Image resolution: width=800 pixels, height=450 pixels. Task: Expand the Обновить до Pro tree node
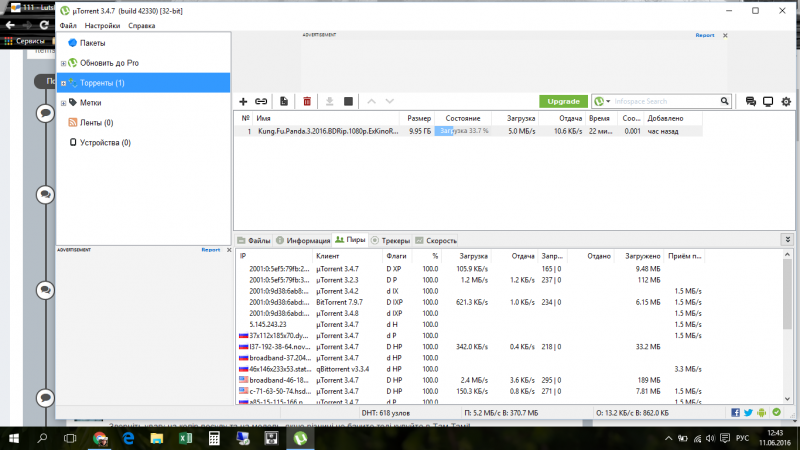[x=63, y=63]
